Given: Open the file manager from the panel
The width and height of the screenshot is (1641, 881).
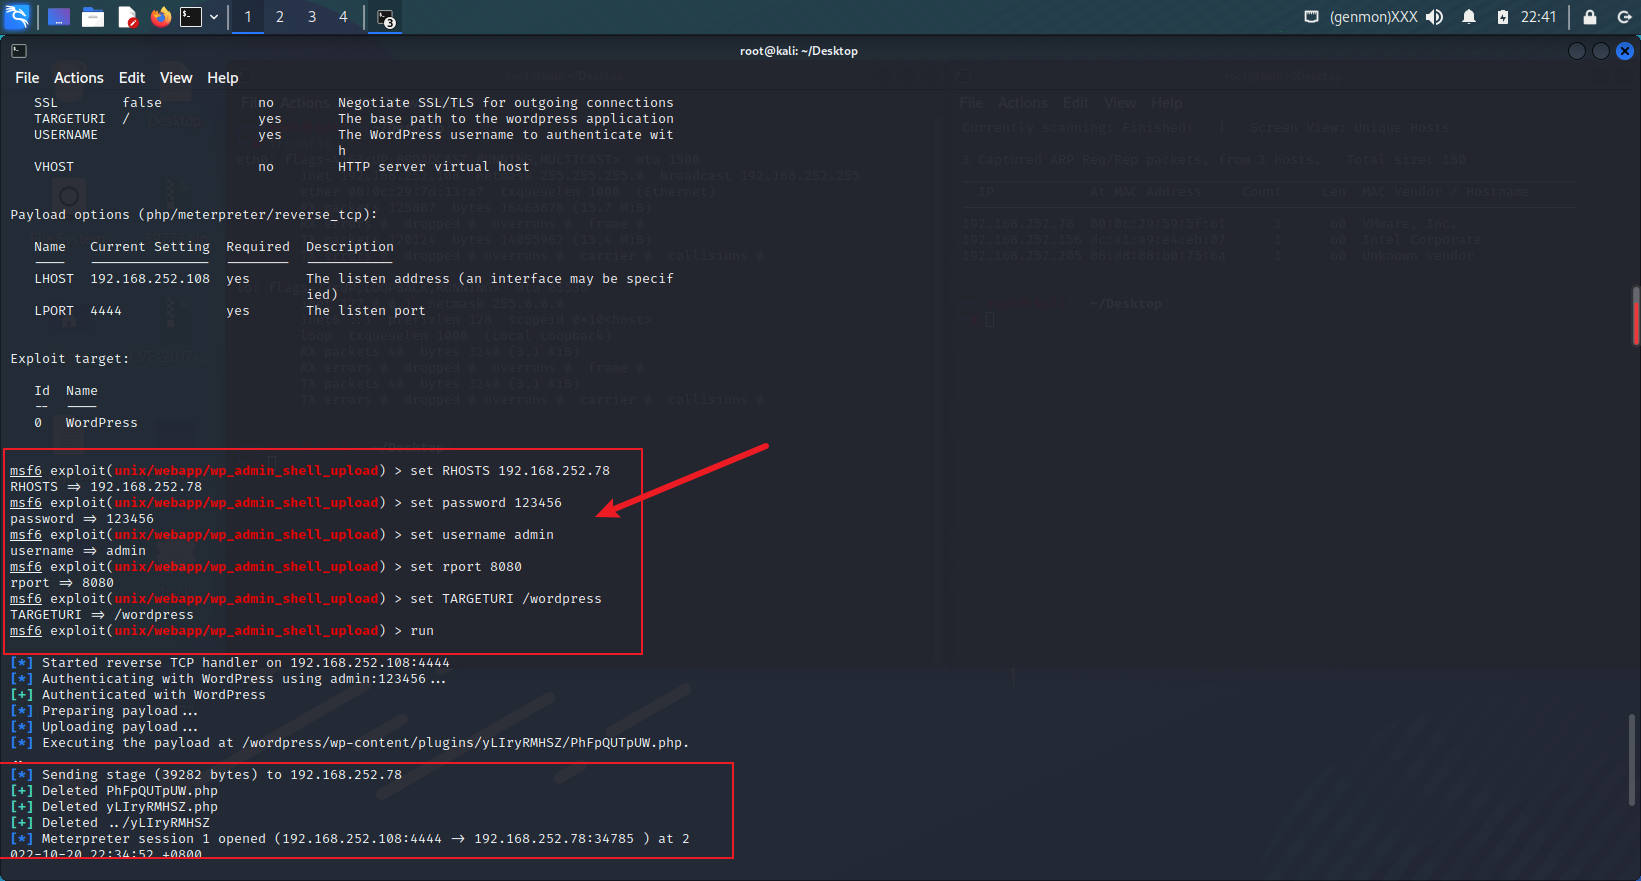Looking at the screenshot, I should (x=93, y=17).
